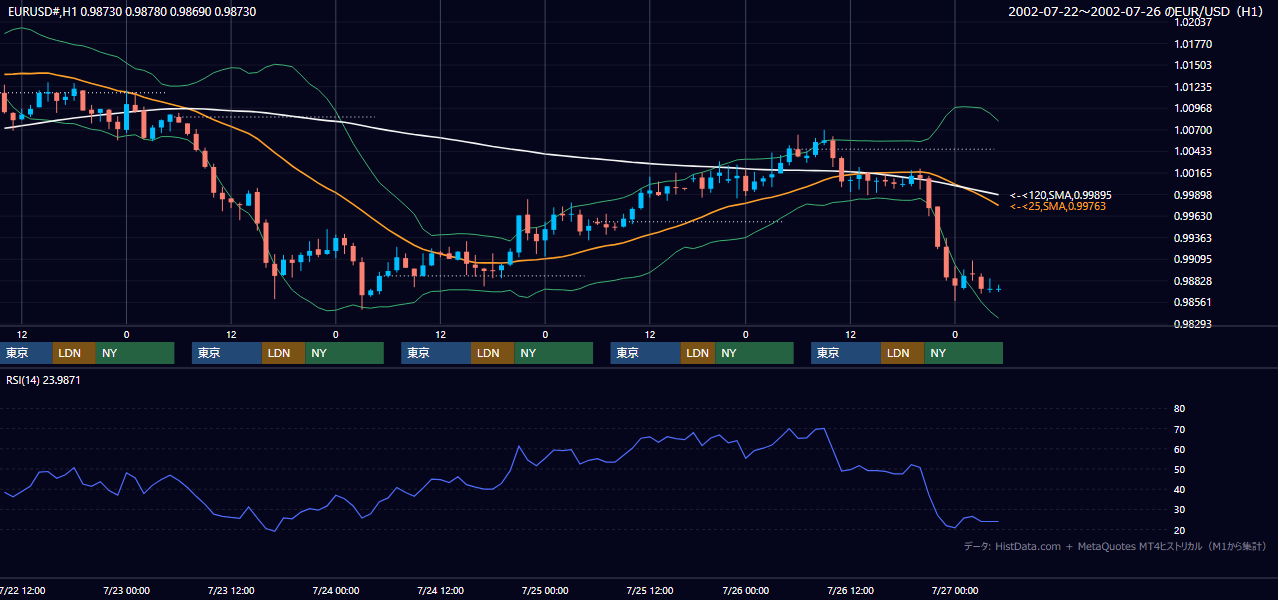Choose the 7/25 00:00 time label
Viewport: 1278px width, 600px height.
545,590
